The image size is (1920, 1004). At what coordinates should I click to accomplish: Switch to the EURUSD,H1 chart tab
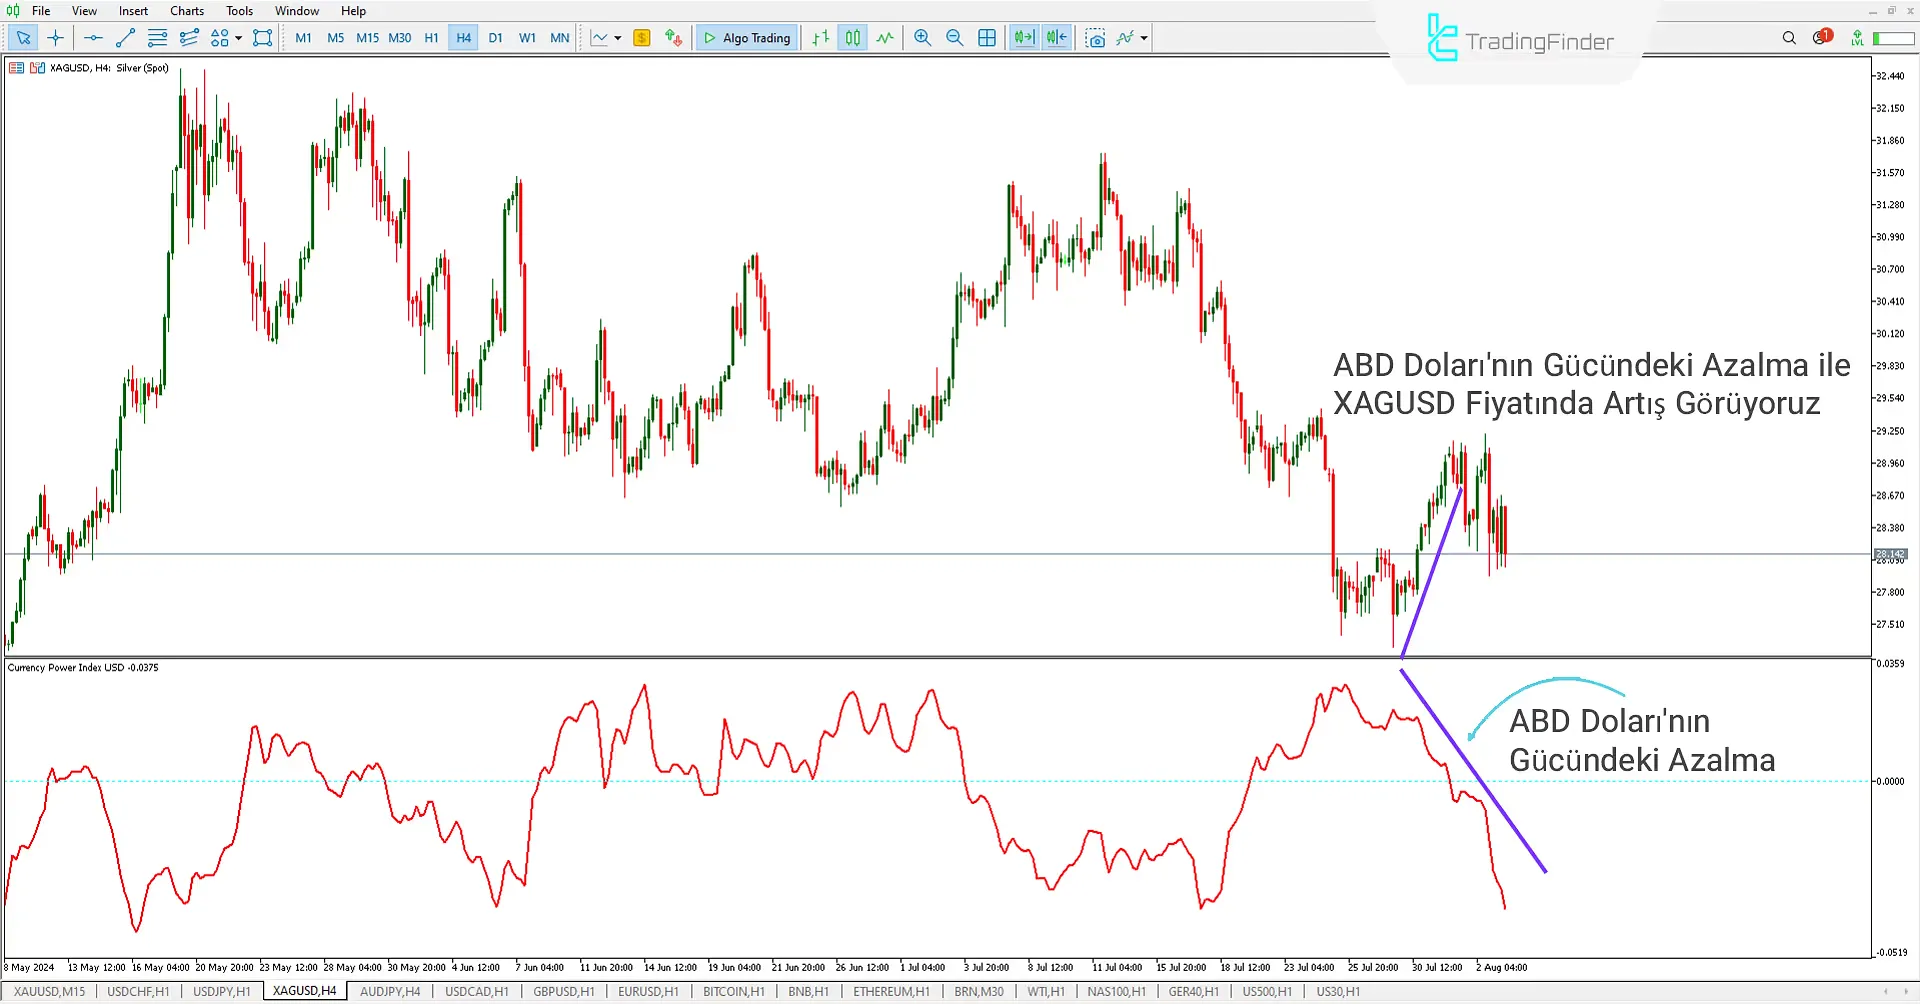(647, 992)
